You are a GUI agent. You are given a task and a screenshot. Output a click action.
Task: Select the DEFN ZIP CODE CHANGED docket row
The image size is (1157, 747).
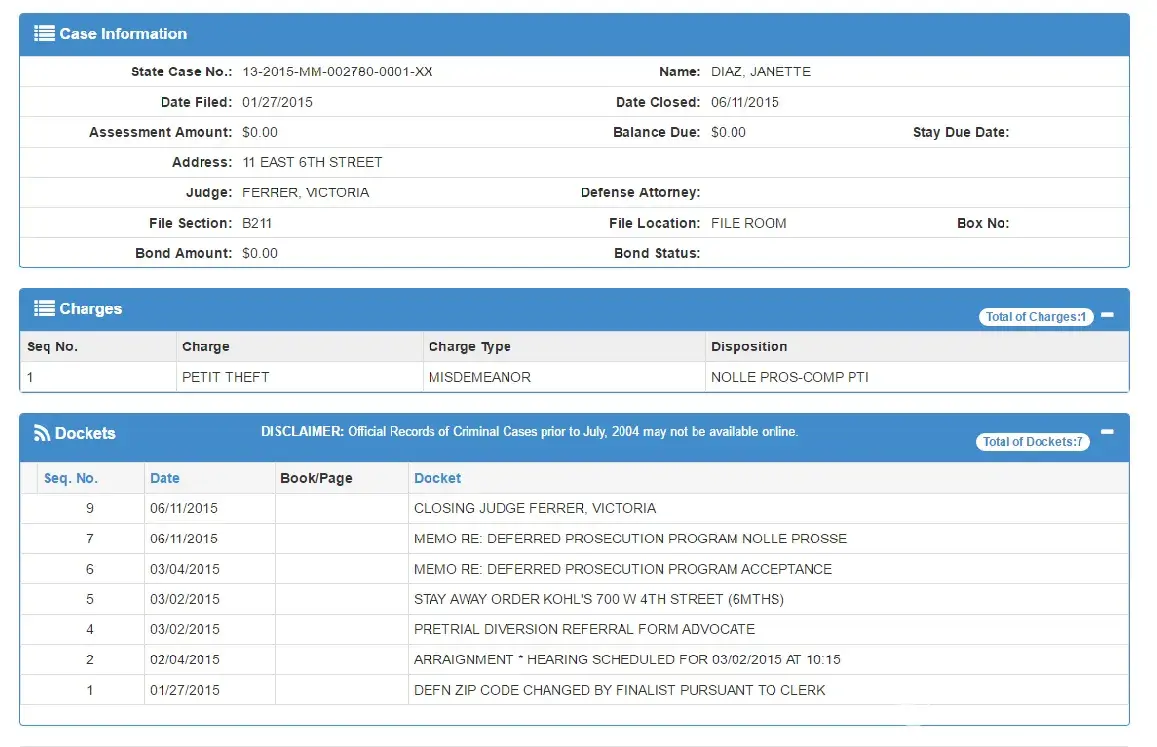point(619,690)
